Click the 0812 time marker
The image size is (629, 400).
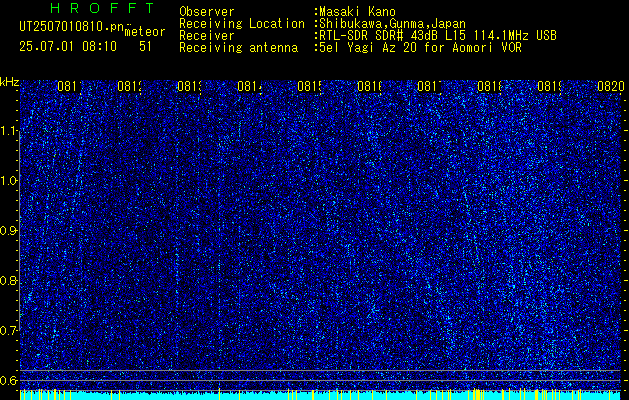point(130,87)
